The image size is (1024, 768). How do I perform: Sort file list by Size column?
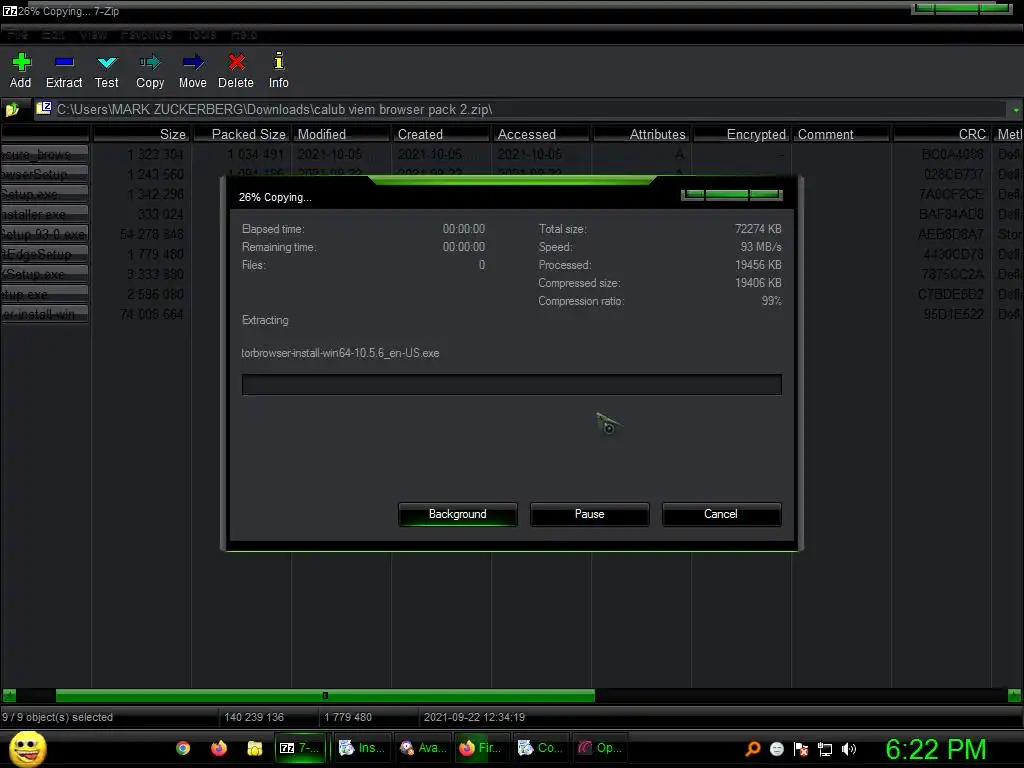point(142,134)
